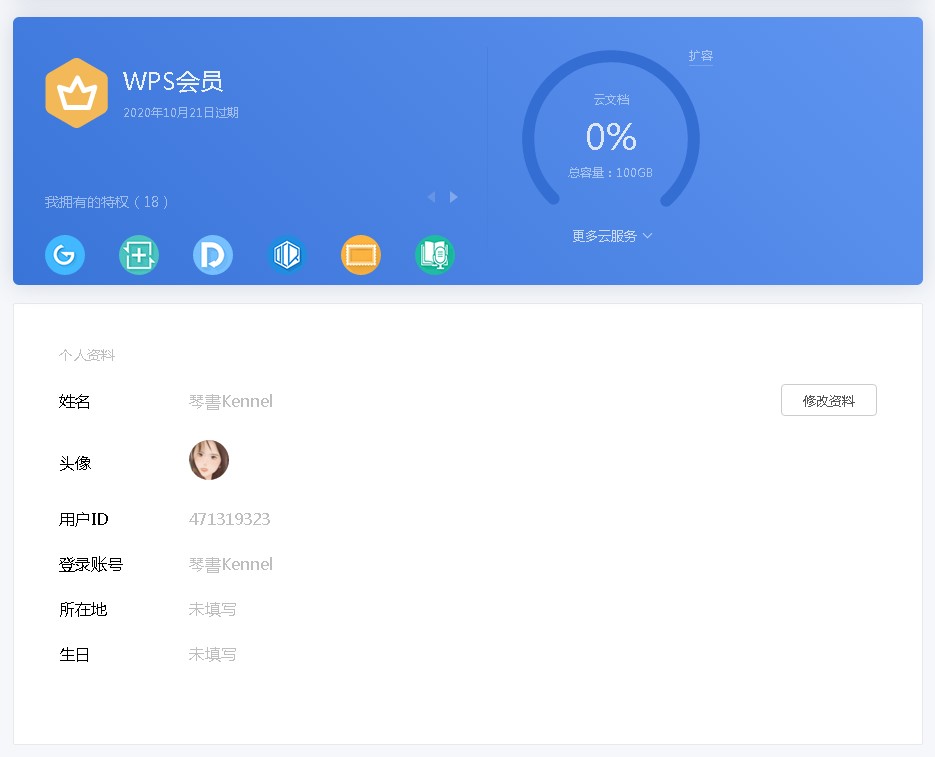Image resolution: width=935 pixels, height=757 pixels.
Task: Open the blue G privilege icon
Action: point(65,255)
